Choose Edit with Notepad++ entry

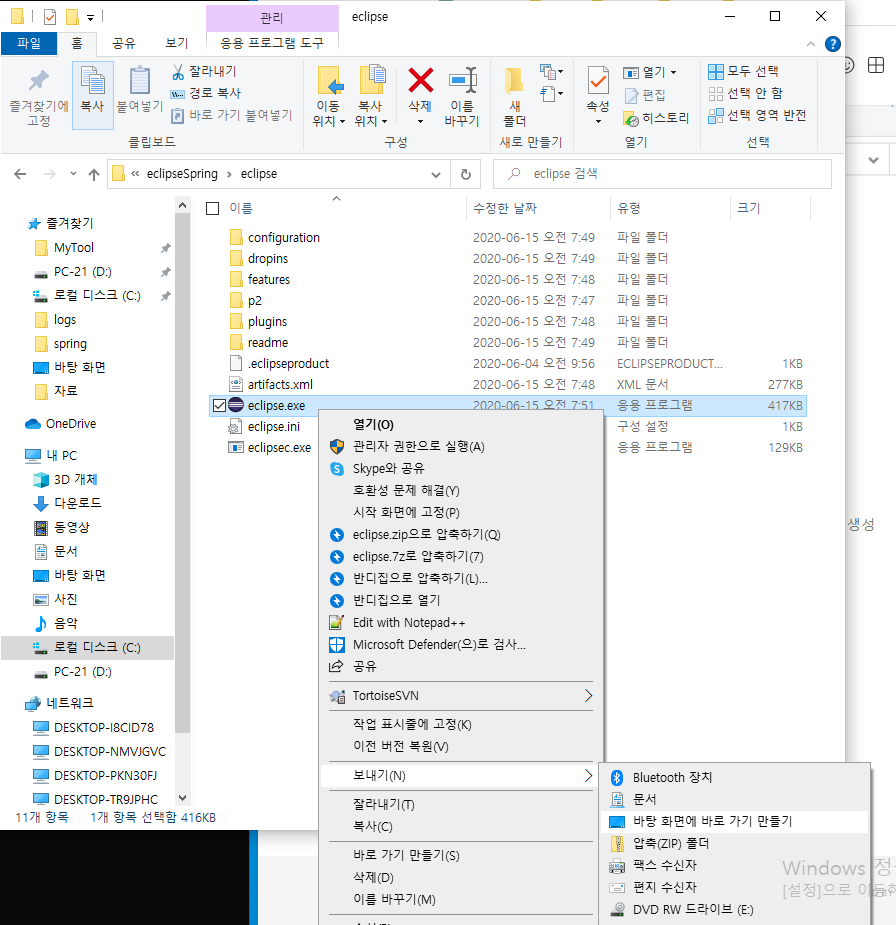461,622
